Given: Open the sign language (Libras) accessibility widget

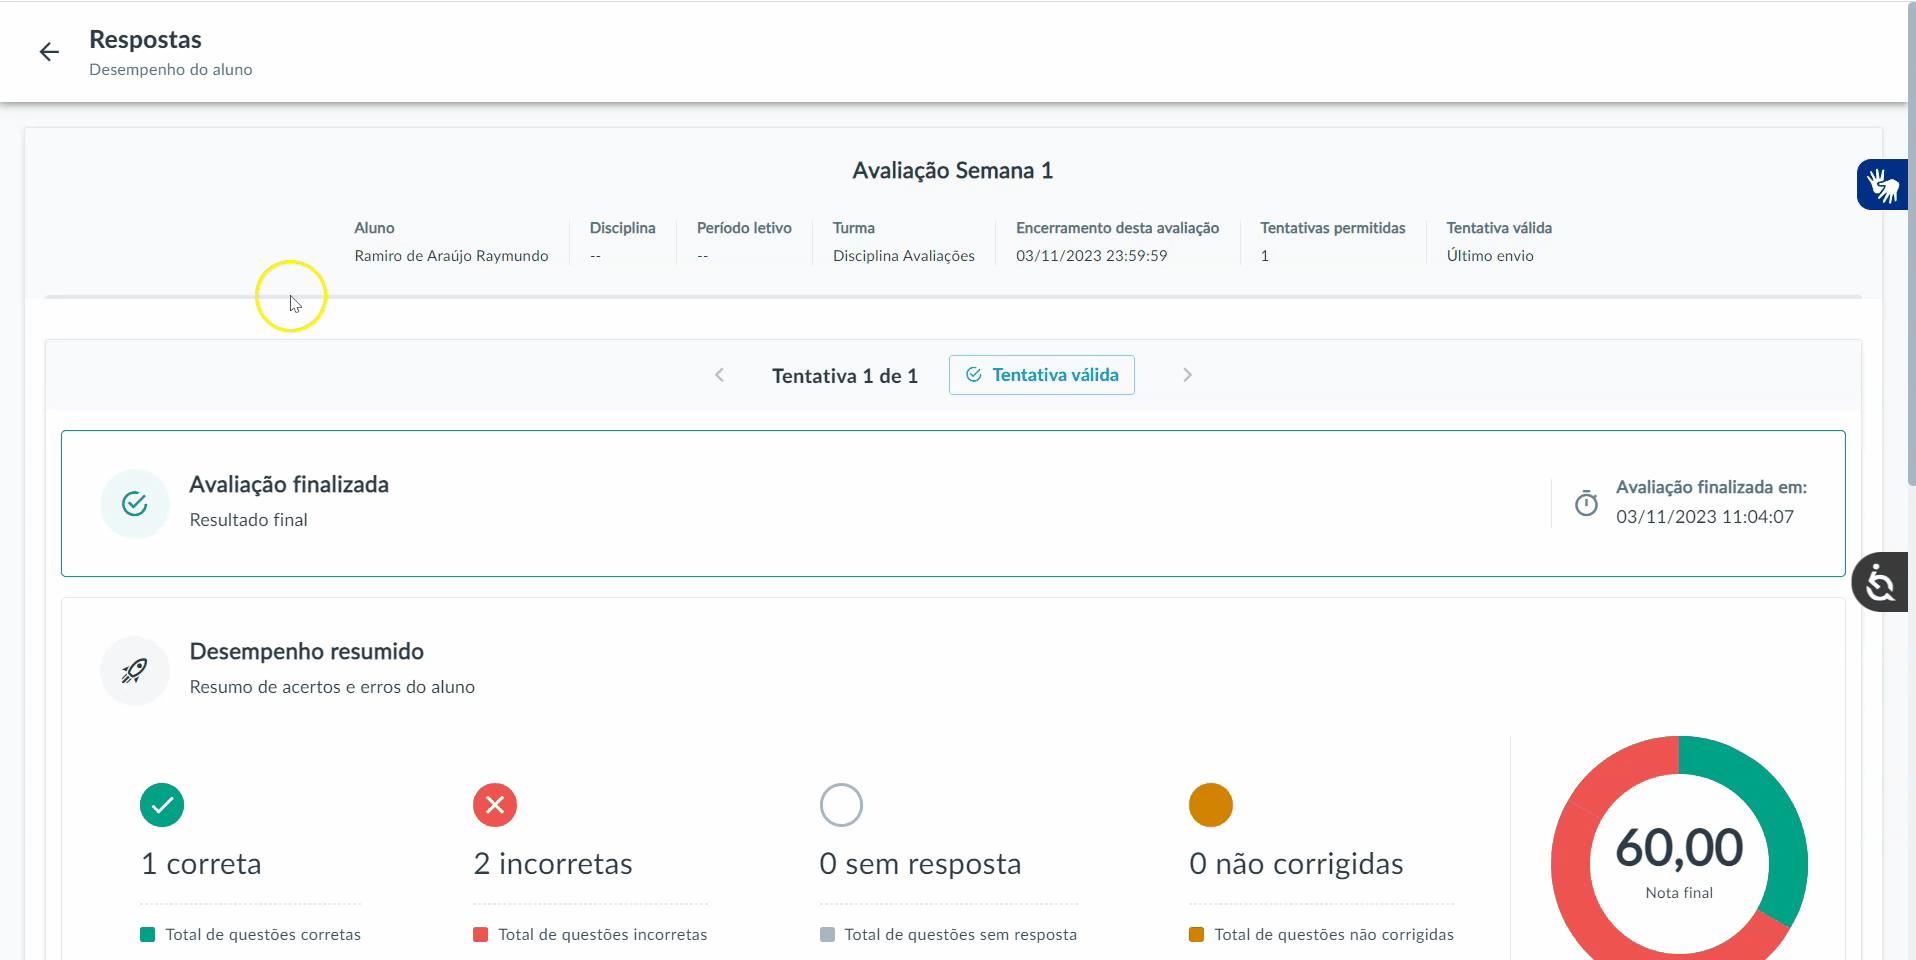Looking at the screenshot, I should pyautogui.click(x=1882, y=185).
